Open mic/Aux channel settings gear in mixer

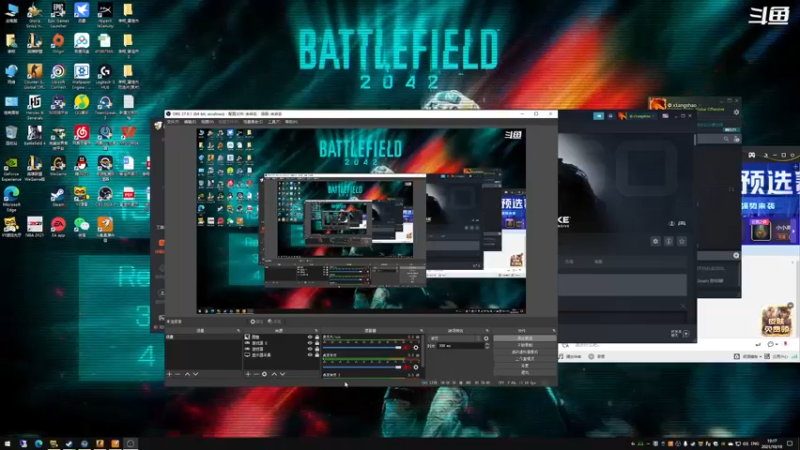point(416,347)
